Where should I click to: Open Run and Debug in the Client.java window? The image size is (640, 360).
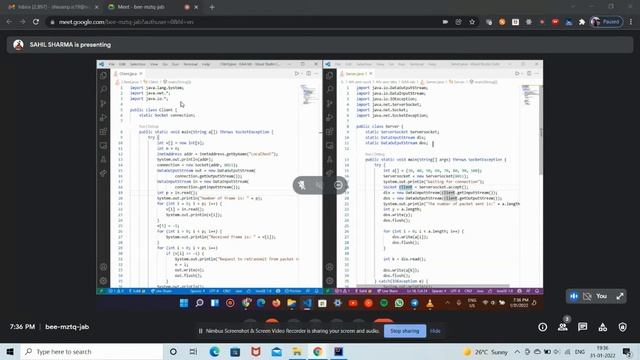coord(103,118)
